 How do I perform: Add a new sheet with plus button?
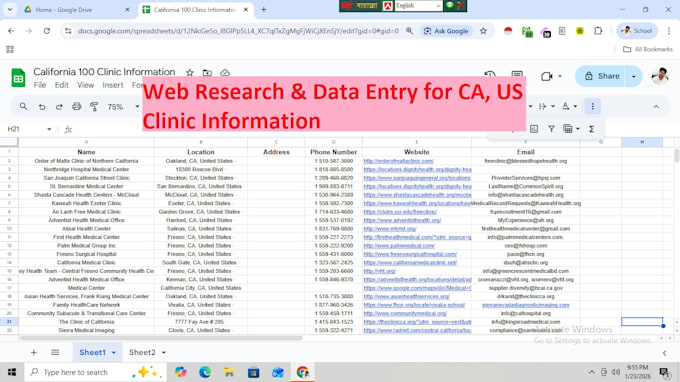click(33, 353)
